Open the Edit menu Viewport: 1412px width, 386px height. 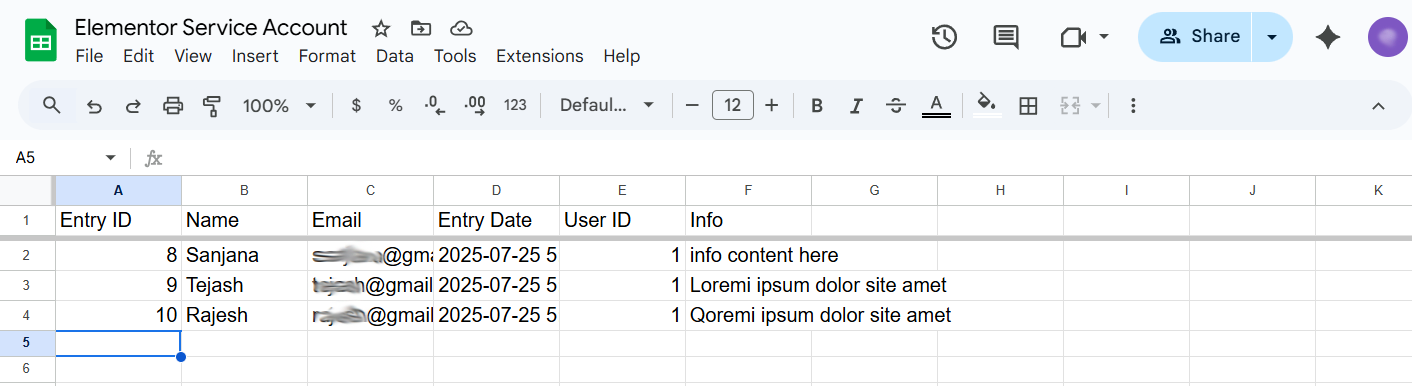(138, 56)
